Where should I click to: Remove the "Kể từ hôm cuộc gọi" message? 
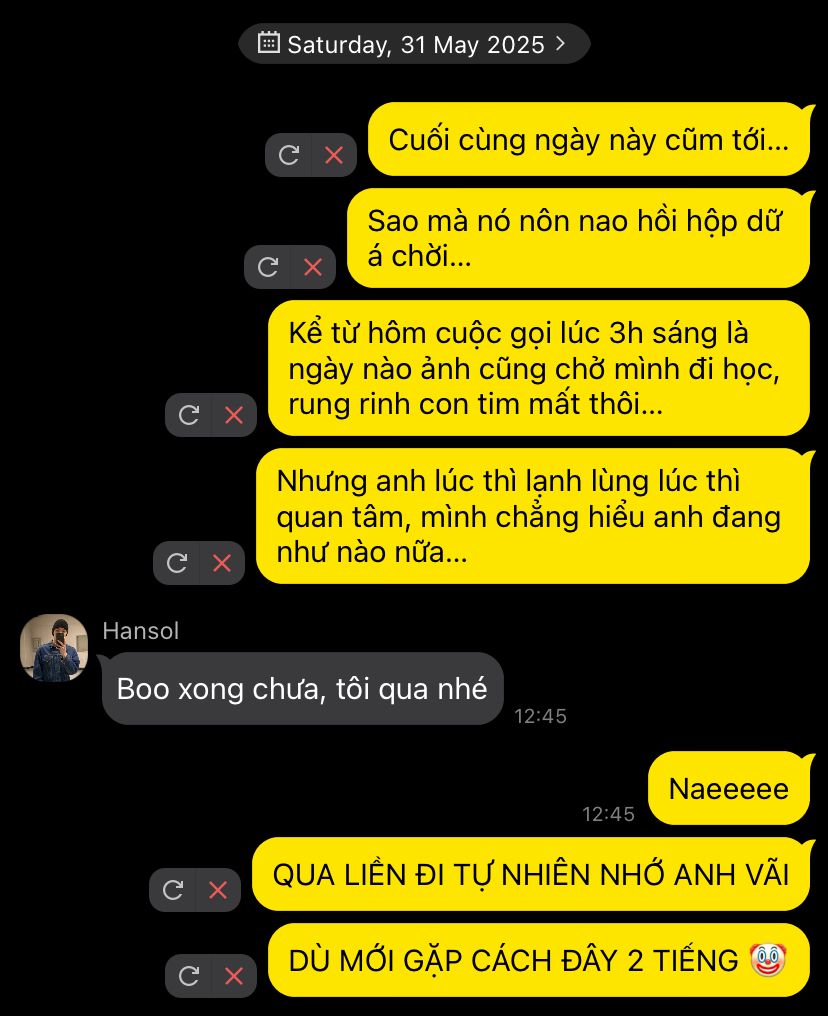coord(234,415)
